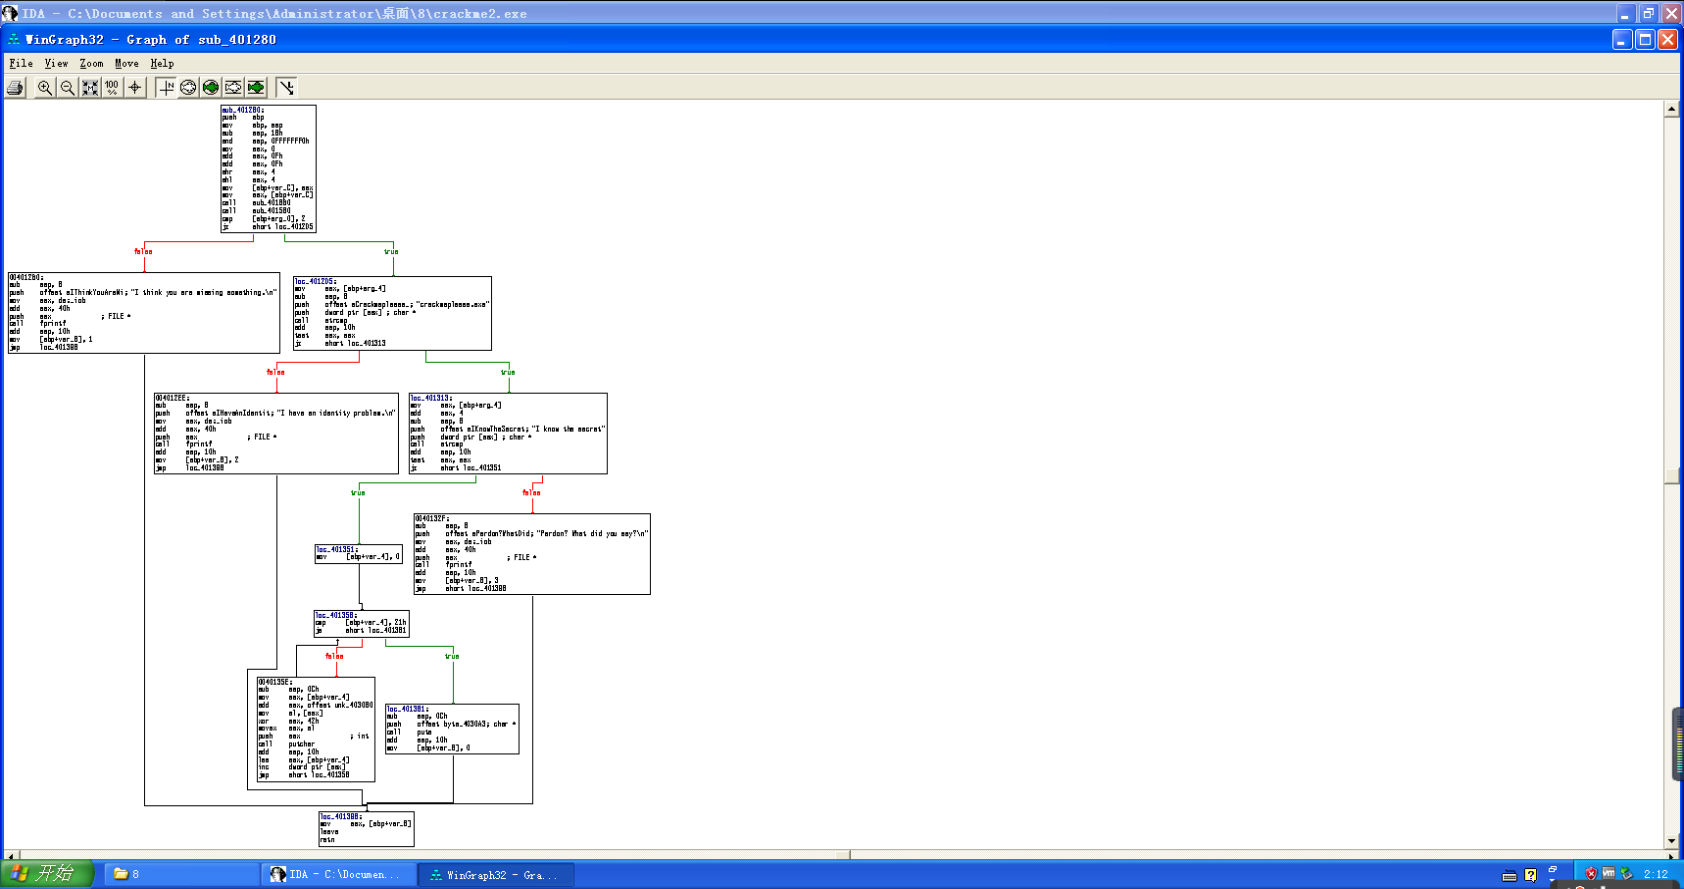Expand the Move menu
The height and width of the screenshot is (889, 1684).
tap(127, 63)
